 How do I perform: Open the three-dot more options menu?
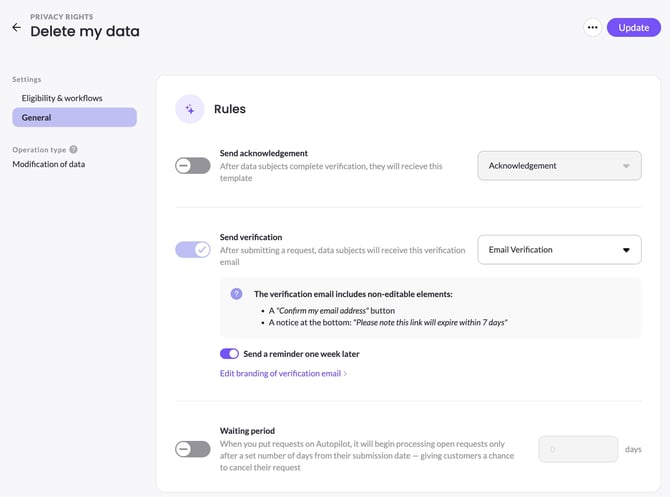pyautogui.click(x=593, y=28)
